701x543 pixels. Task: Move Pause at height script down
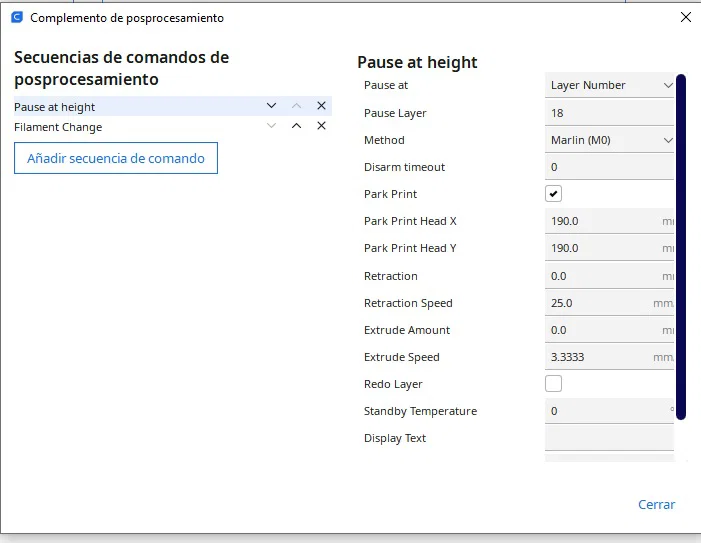click(x=271, y=106)
